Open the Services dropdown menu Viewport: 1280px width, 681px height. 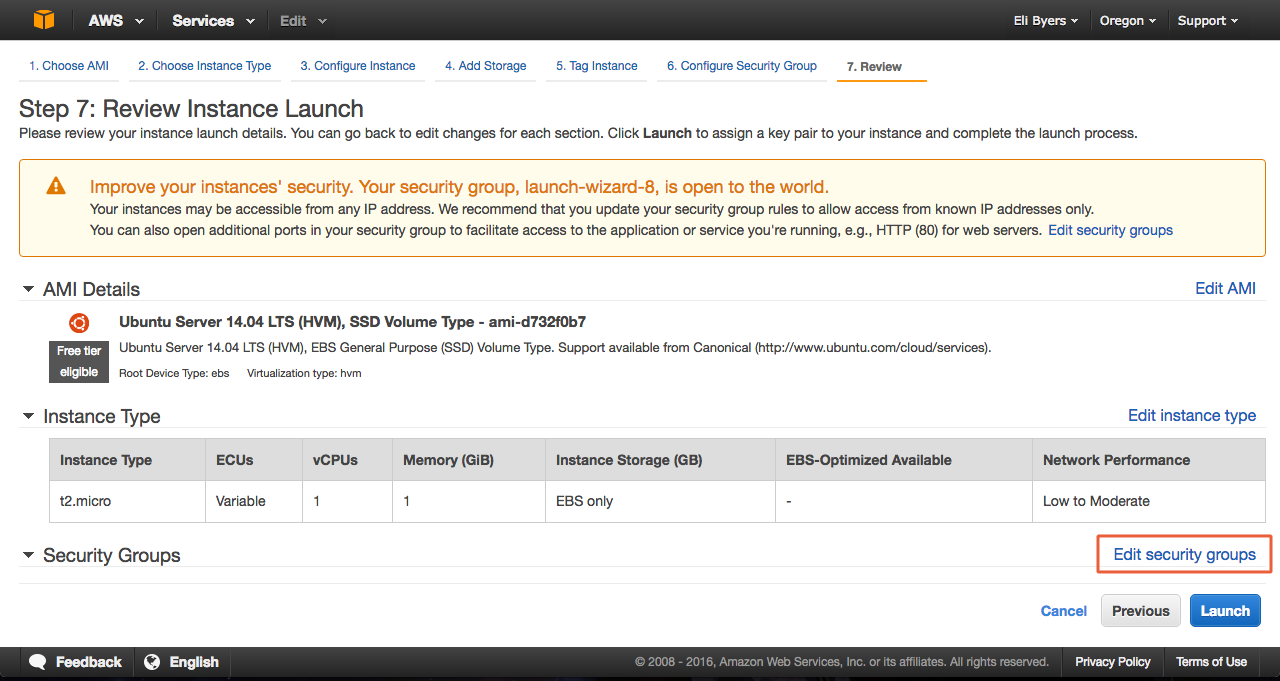(x=212, y=20)
